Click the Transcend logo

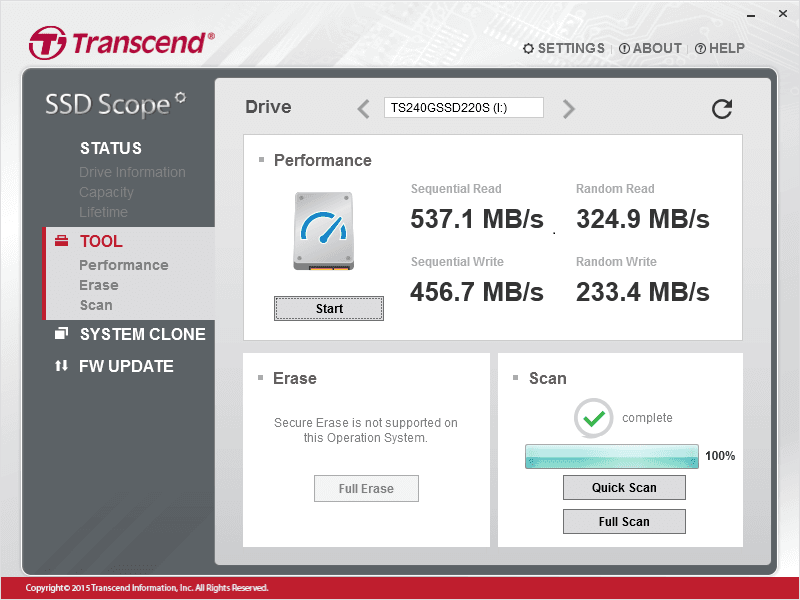point(122,42)
